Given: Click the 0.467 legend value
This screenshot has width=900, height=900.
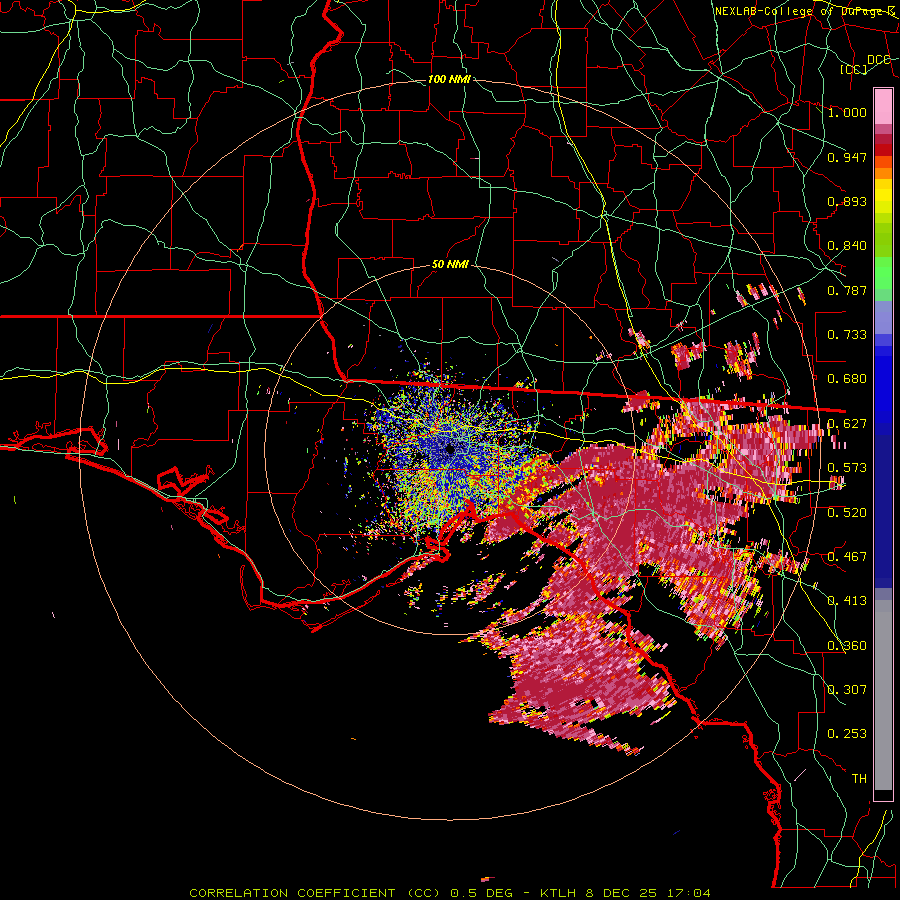Looking at the screenshot, I should [847, 557].
